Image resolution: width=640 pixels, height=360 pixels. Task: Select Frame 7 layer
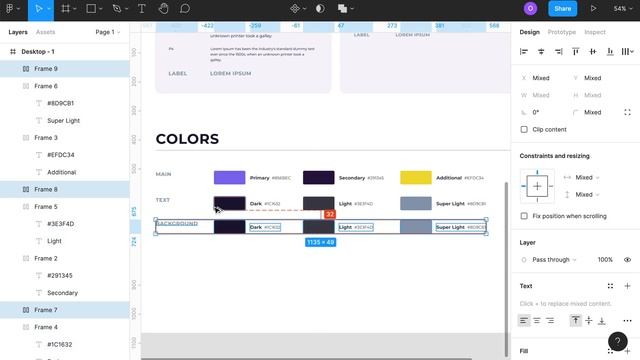coord(64,310)
